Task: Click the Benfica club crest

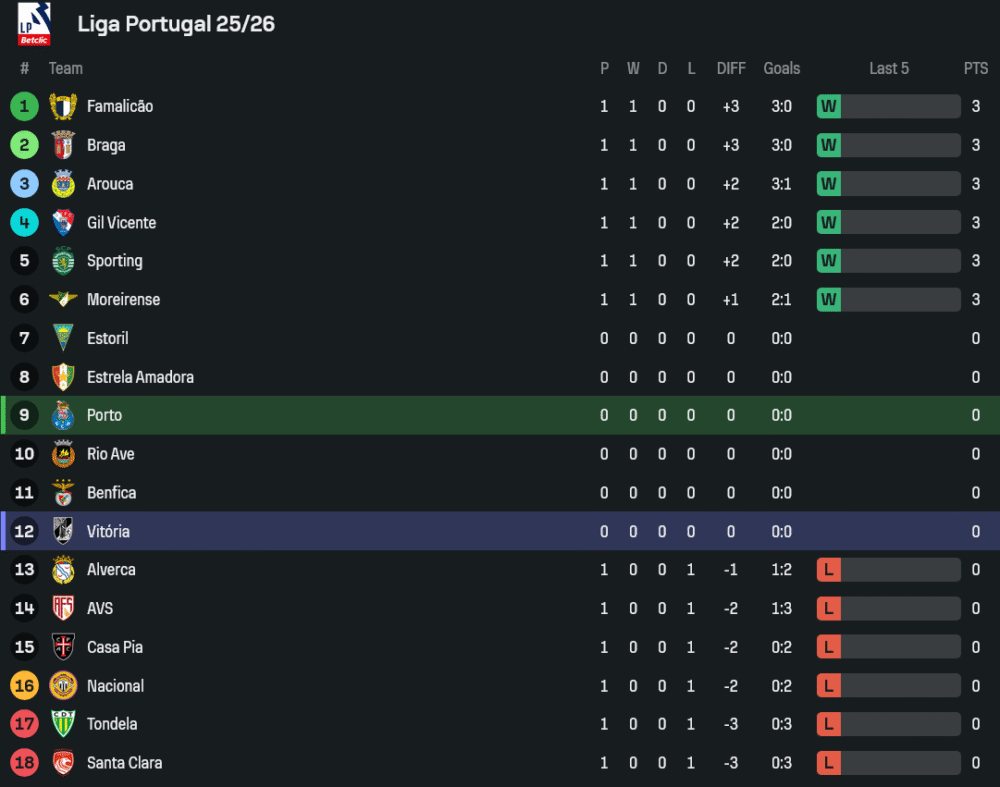Action: (63, 493)
